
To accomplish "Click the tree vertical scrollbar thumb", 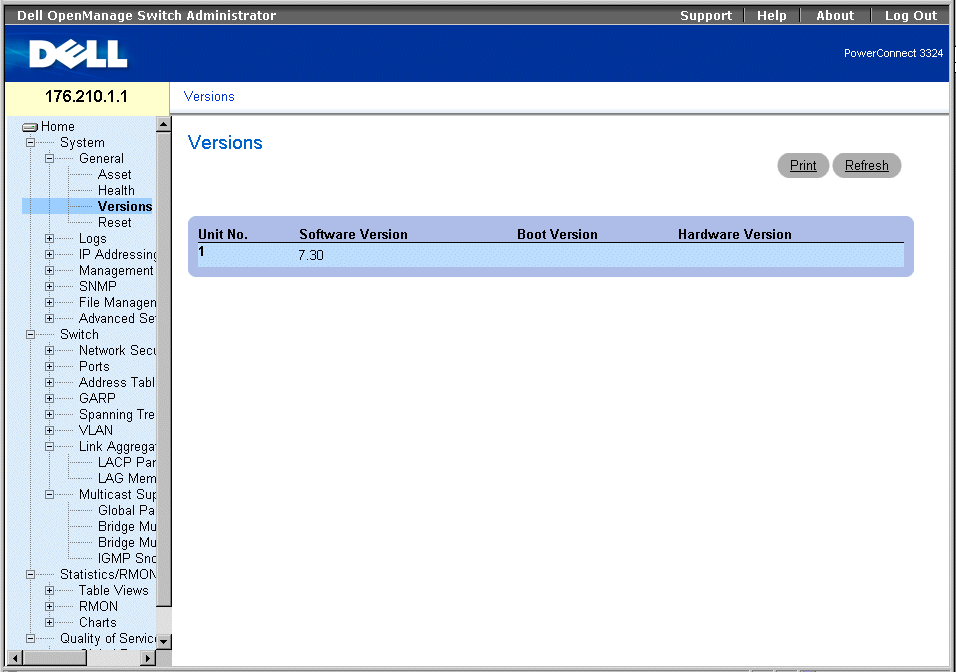I will [x=163, y=369].
